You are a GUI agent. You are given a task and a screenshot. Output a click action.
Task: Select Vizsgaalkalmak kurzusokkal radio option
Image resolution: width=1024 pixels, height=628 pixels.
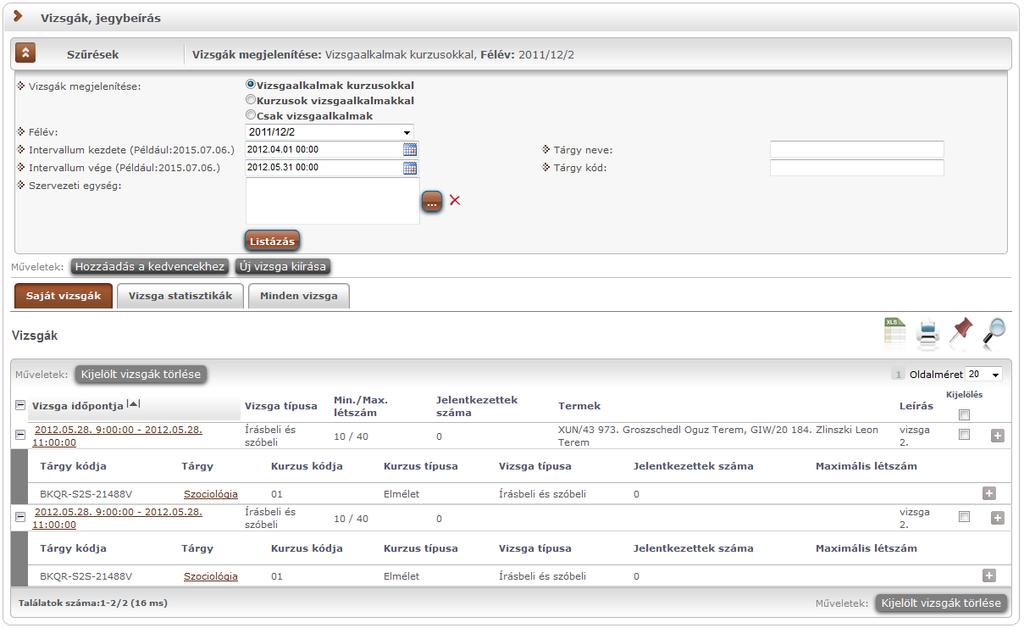point(250,84)
